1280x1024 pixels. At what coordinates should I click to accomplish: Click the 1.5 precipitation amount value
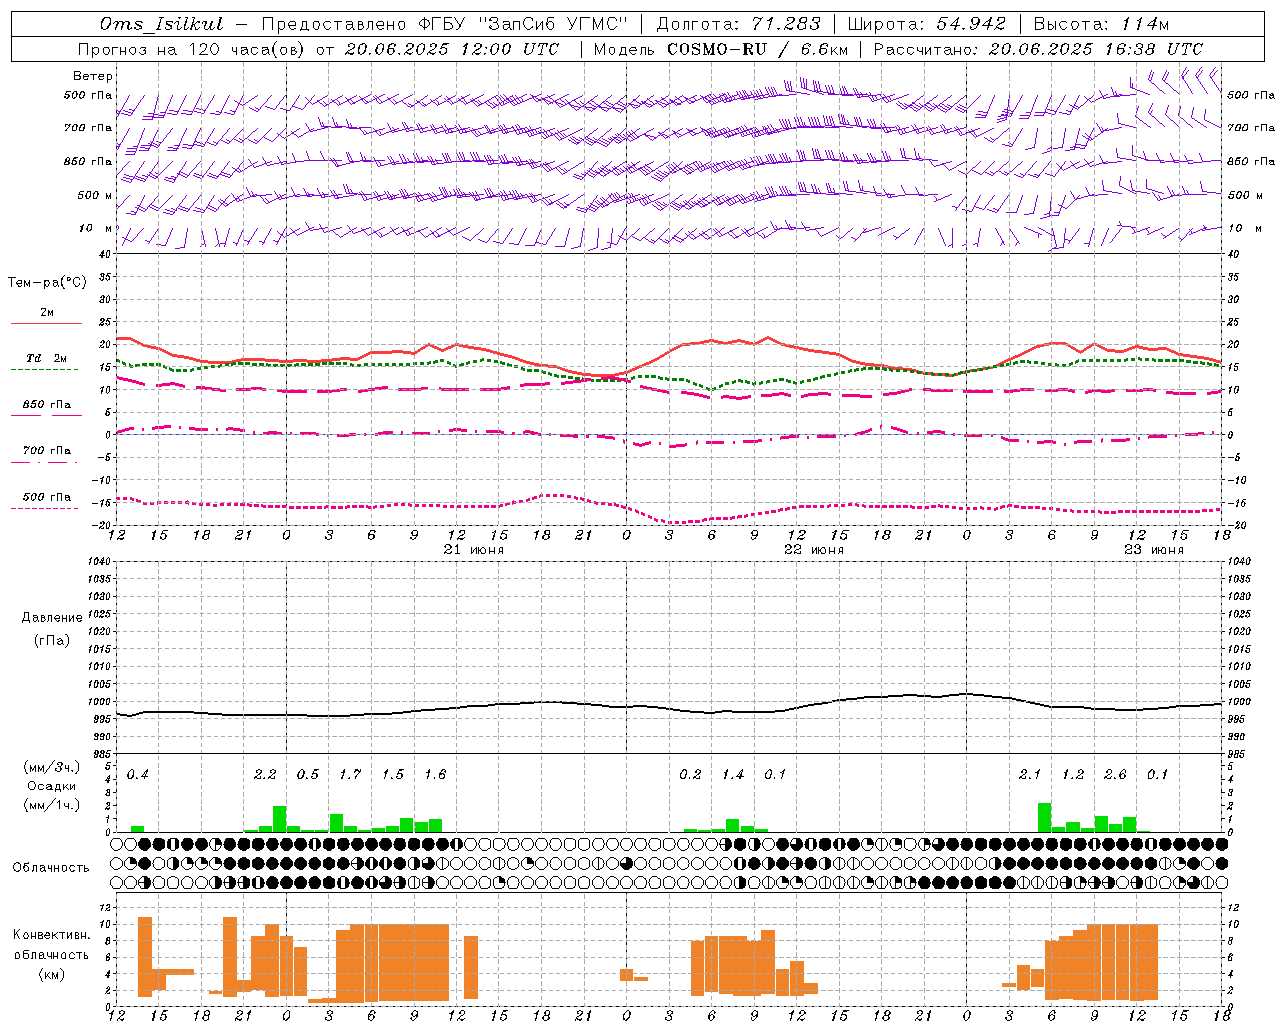coord(393,774)
